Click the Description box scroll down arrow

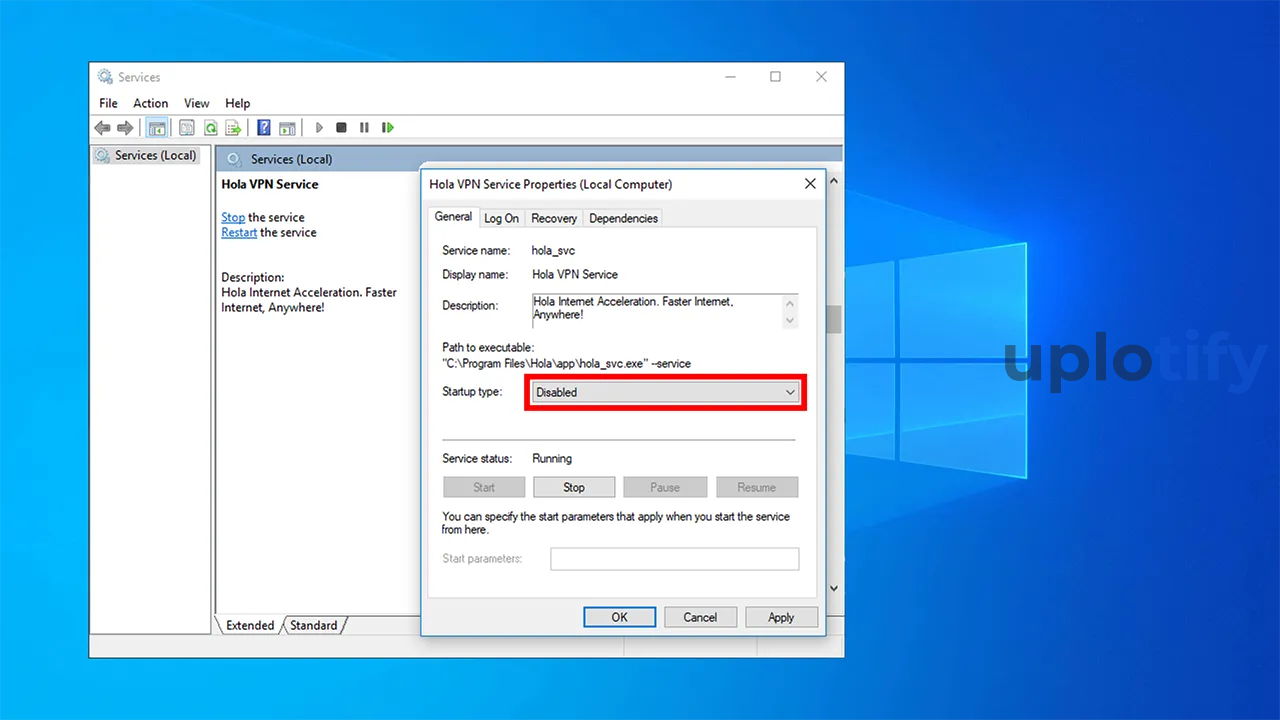(x=790, y=320)
